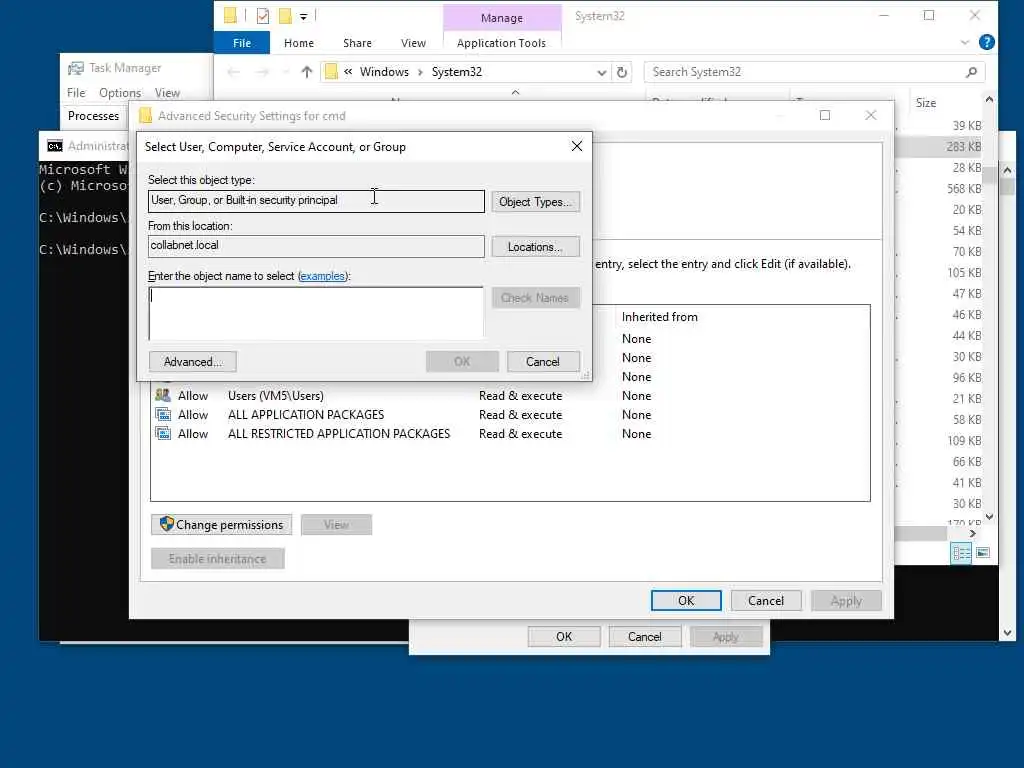Click System32 in the address breadcrumb

coord(456,72)
